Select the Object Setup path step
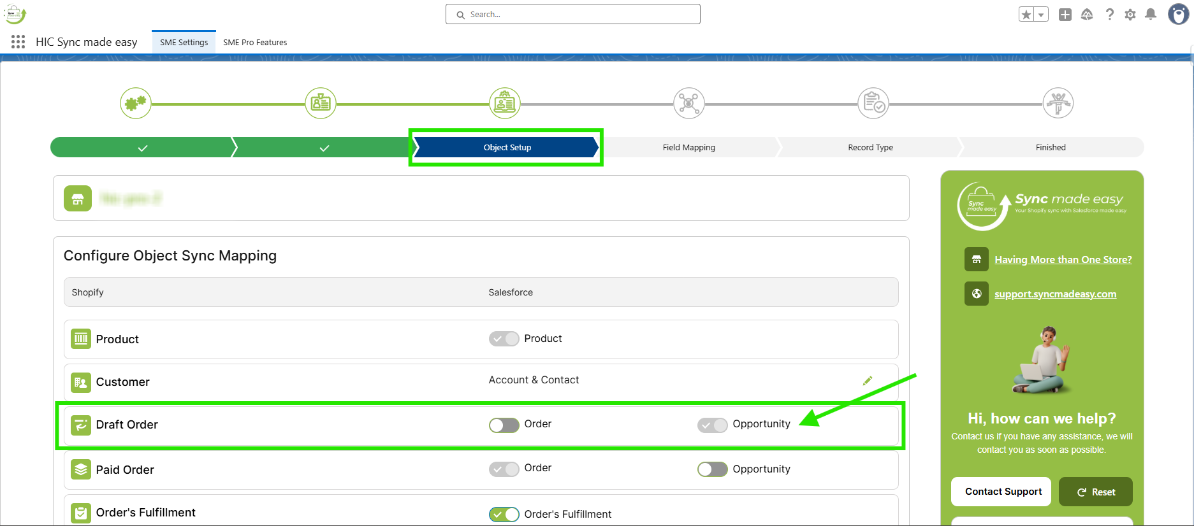The height and width of the screenshot is (526, 1194). click(x=507, y=148)
